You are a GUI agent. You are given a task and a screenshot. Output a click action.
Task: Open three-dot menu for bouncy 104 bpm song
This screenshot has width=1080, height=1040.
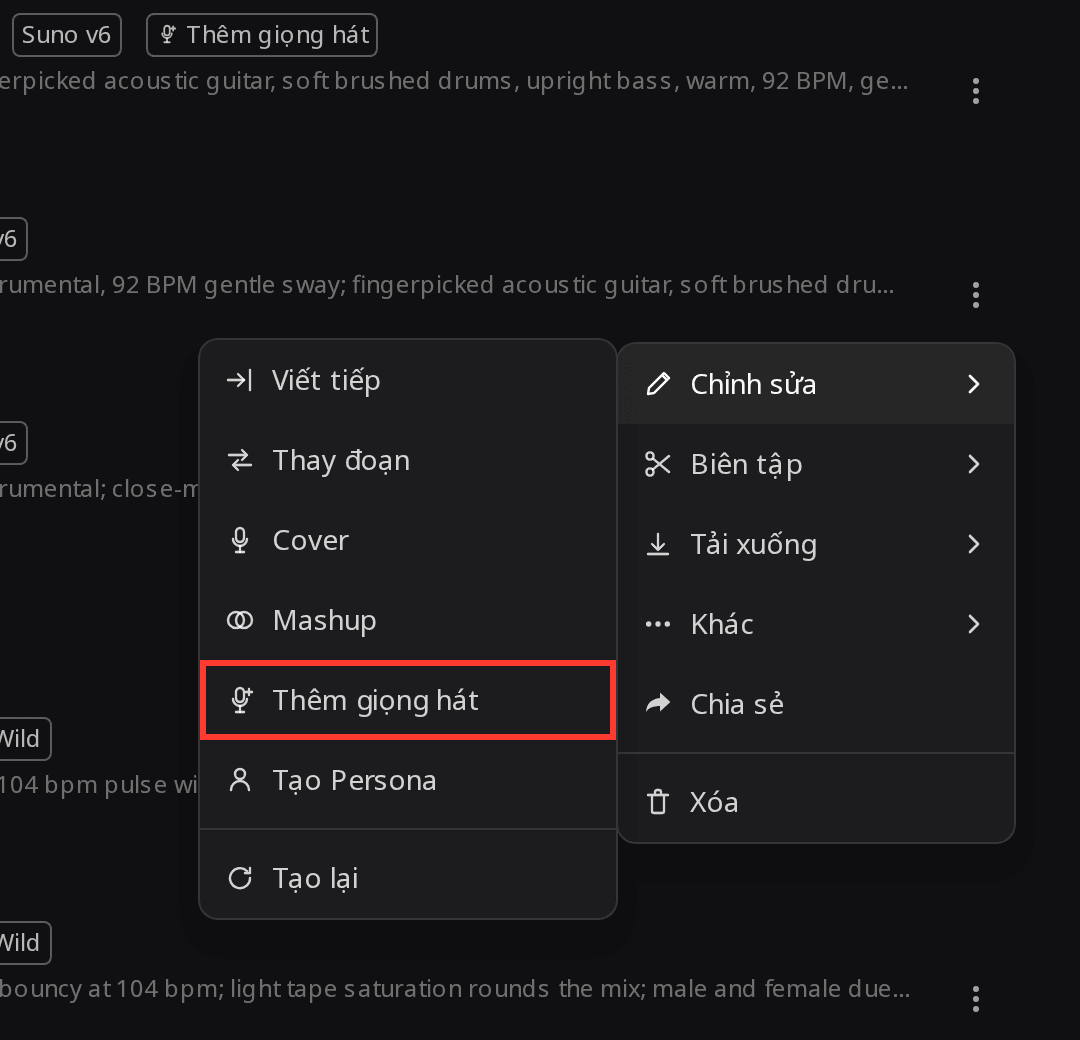pos(975,999)
